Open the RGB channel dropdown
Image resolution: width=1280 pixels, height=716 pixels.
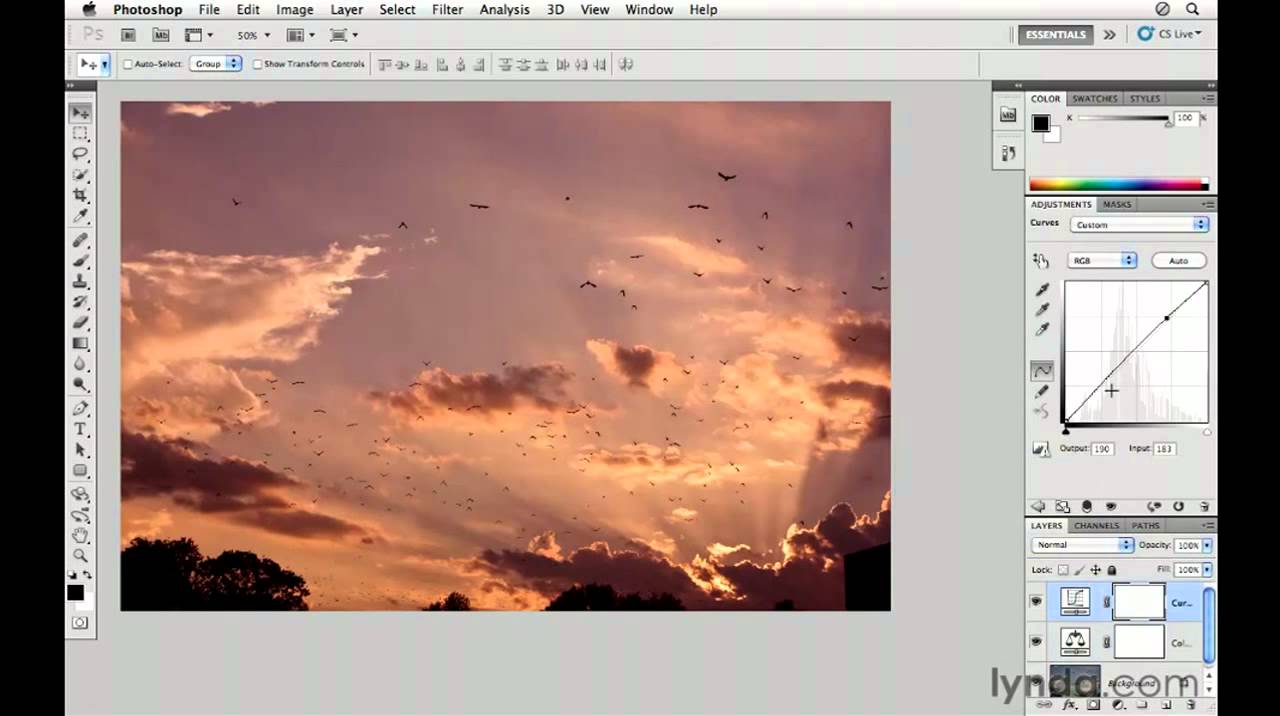[x=1103, y=260]
